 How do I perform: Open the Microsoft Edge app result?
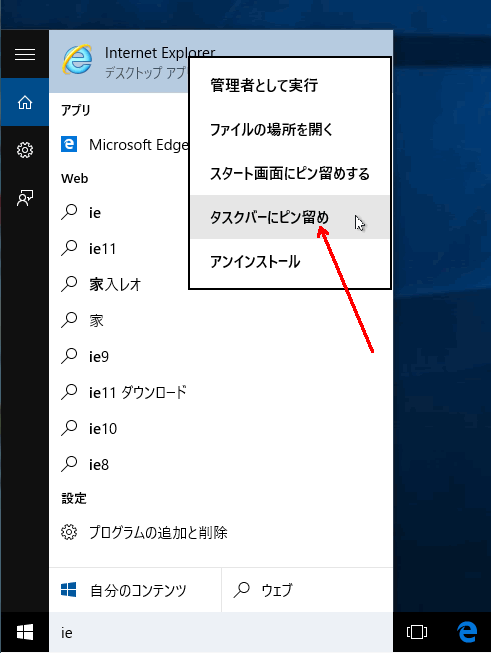(x=120, y=145)
